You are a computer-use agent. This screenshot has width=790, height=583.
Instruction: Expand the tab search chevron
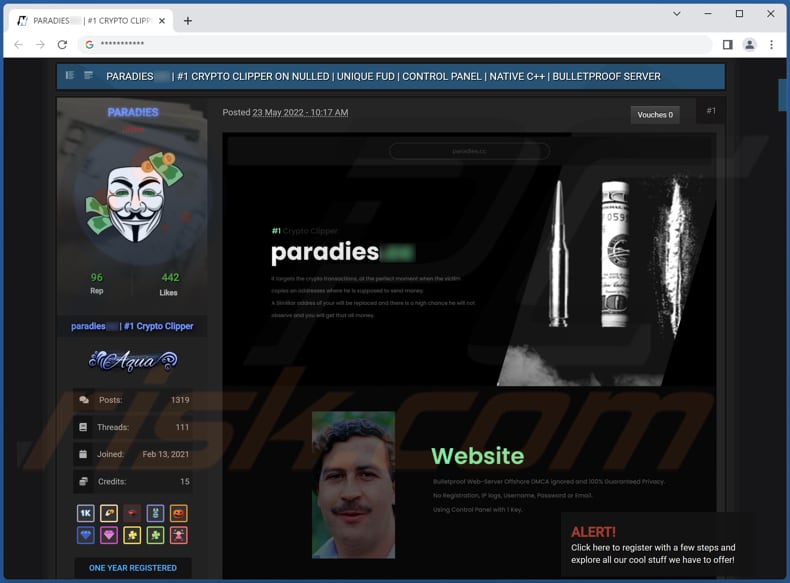click(x=677, y=14)
